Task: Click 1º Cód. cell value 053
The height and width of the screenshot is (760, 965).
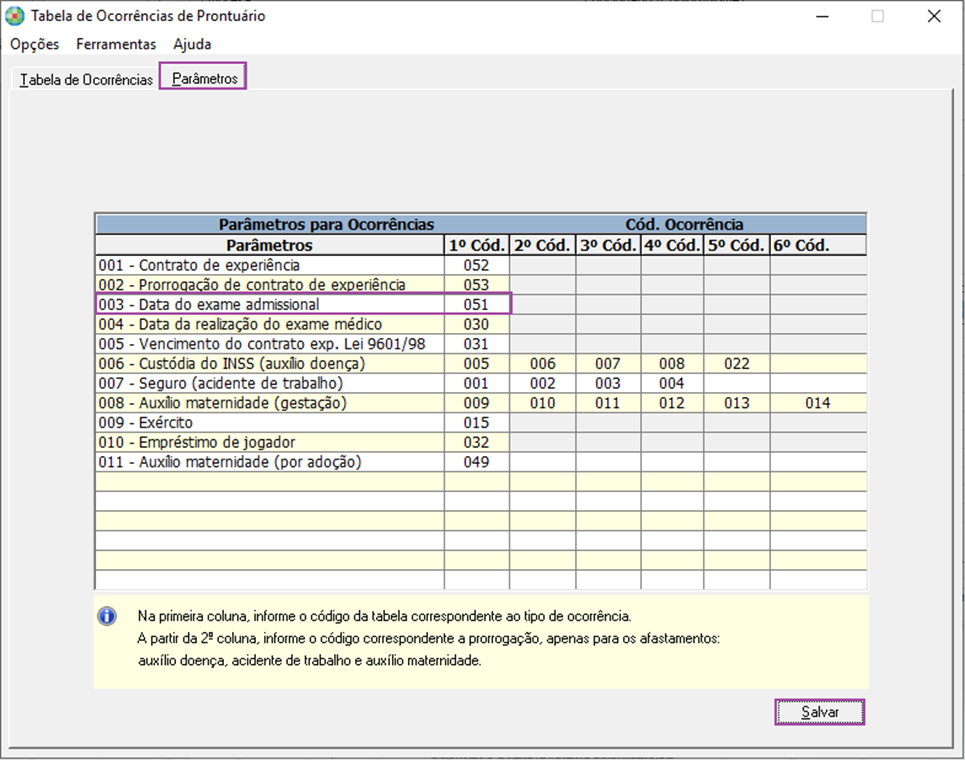Action: [476, 285]
